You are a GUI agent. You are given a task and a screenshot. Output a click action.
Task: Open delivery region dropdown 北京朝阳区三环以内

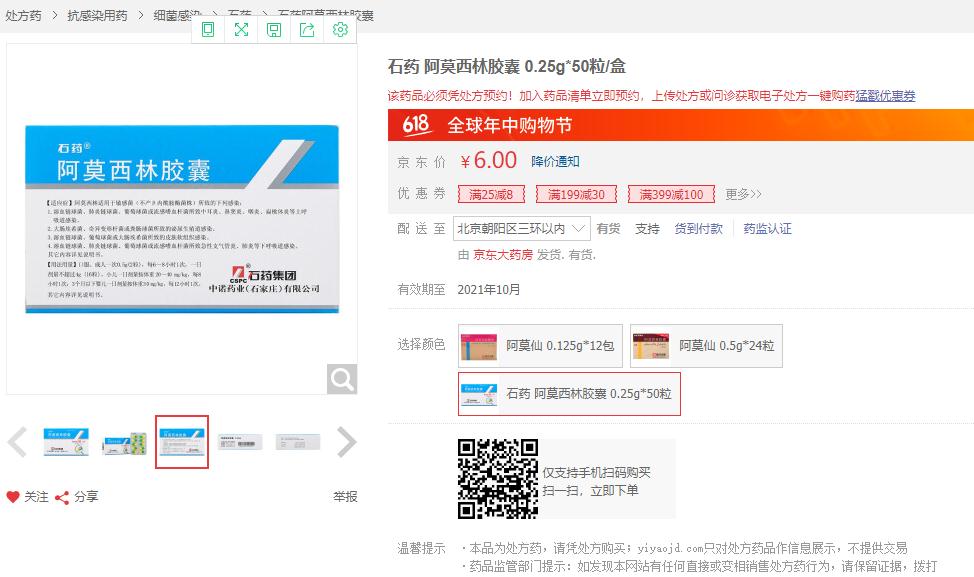click(522, 228)
